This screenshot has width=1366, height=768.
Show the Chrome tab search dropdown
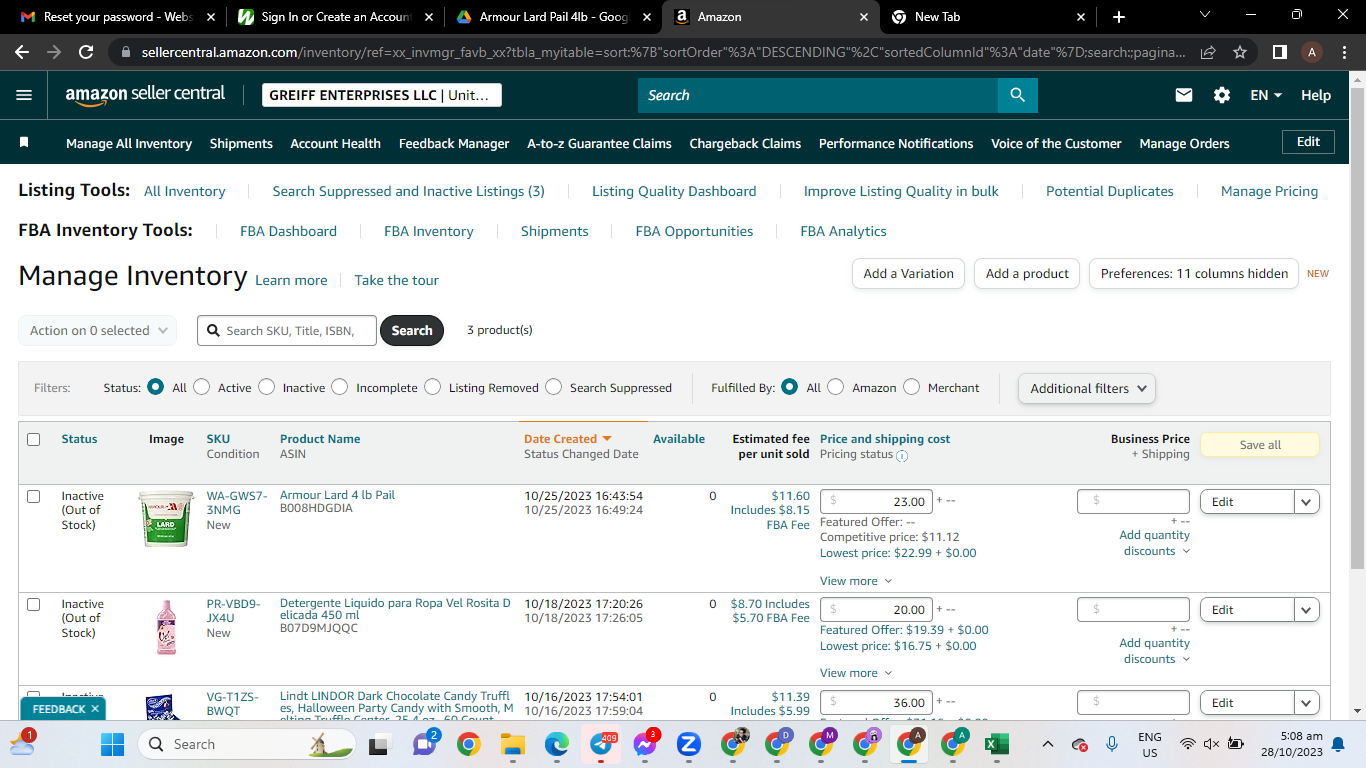[x=1205, y=16]
